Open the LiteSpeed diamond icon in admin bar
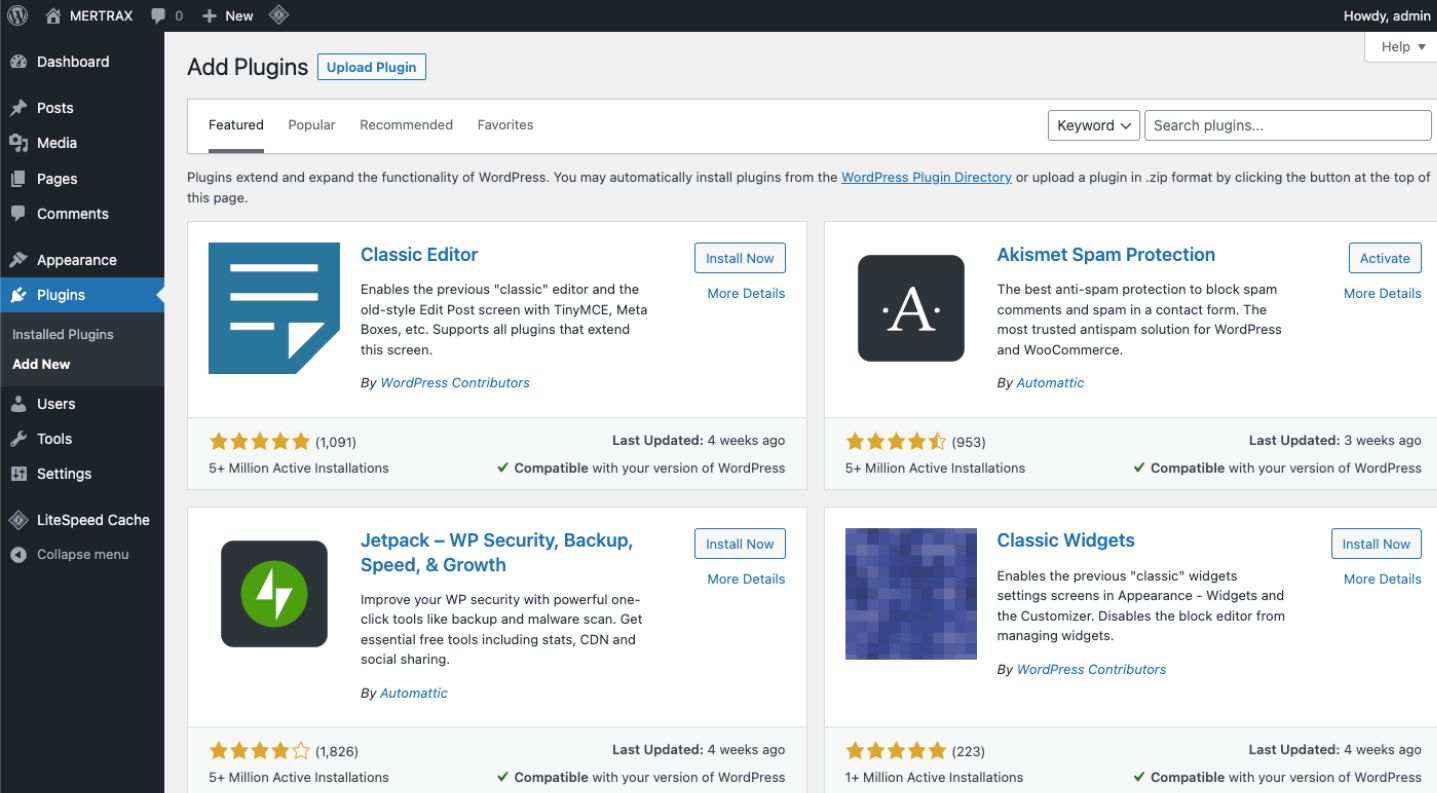The image size is (1437, 793). [280, 15]
